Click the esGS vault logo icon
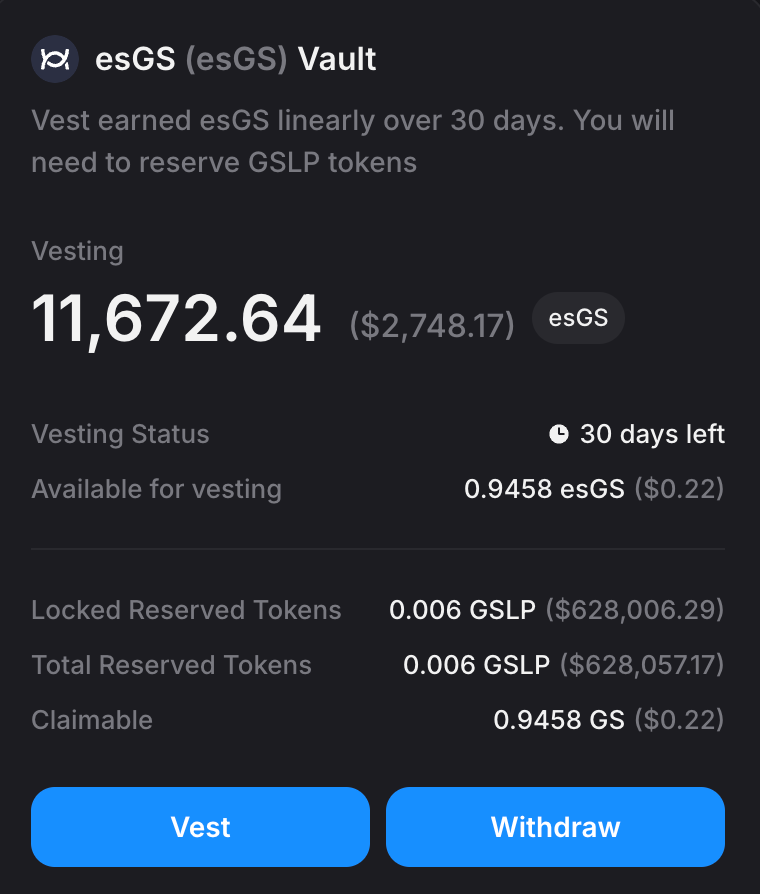 click(x=54, y=59)
